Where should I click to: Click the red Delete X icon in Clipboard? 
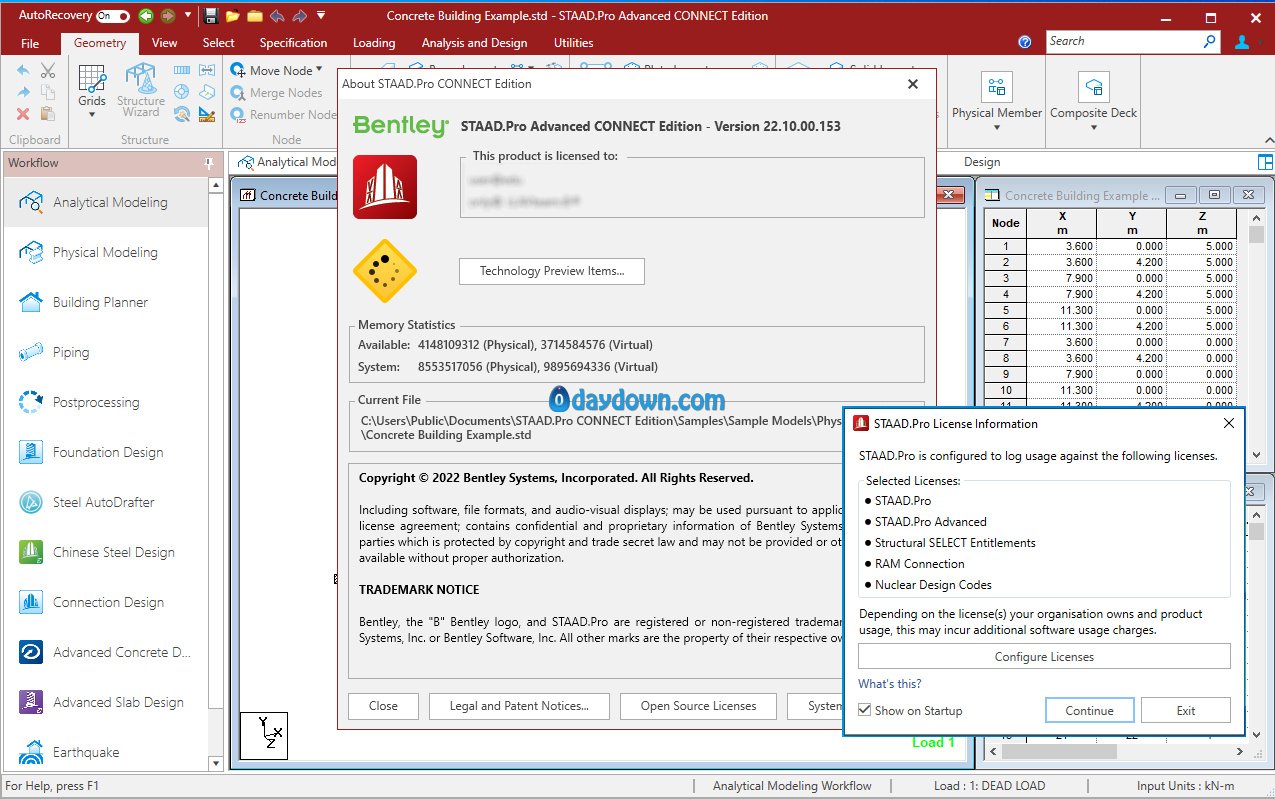click(x=23, y=114)
